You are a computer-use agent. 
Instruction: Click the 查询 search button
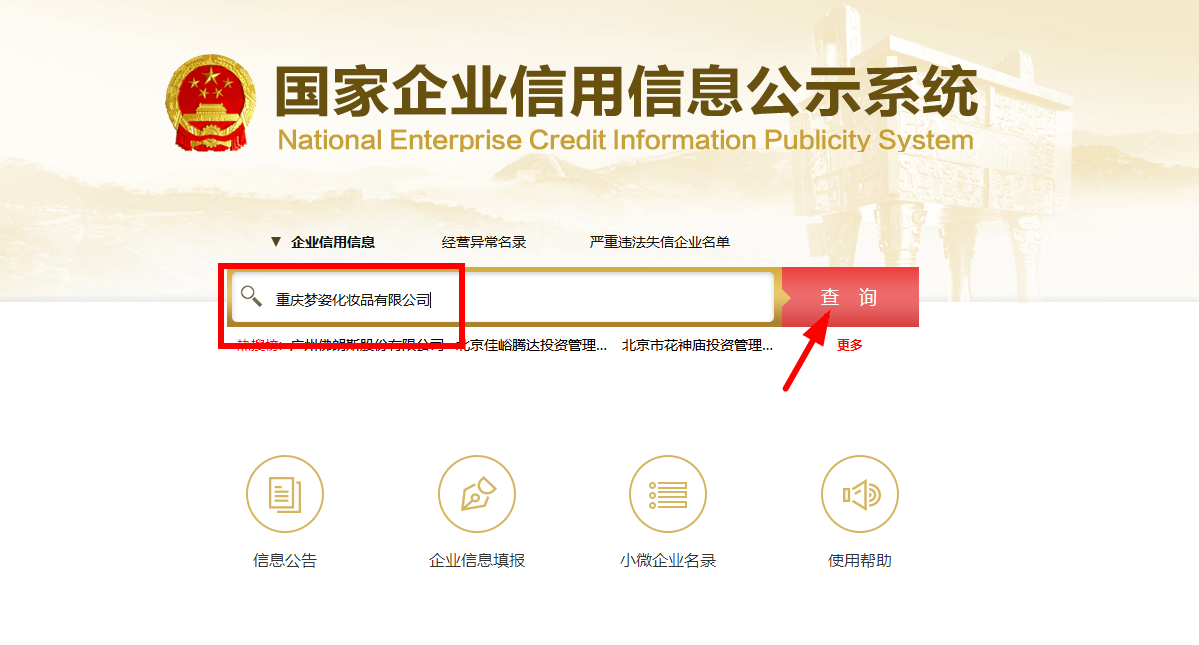point(851,297)
